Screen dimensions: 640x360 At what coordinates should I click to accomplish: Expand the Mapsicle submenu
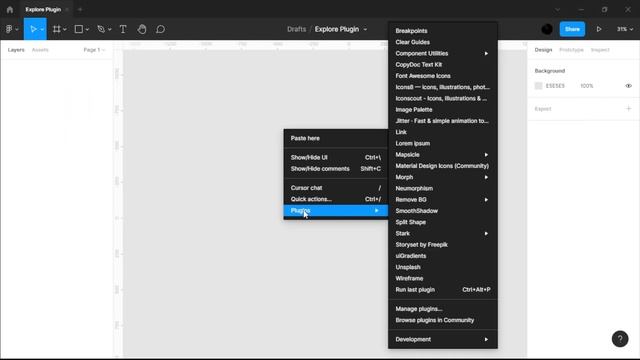click(442, 155)
